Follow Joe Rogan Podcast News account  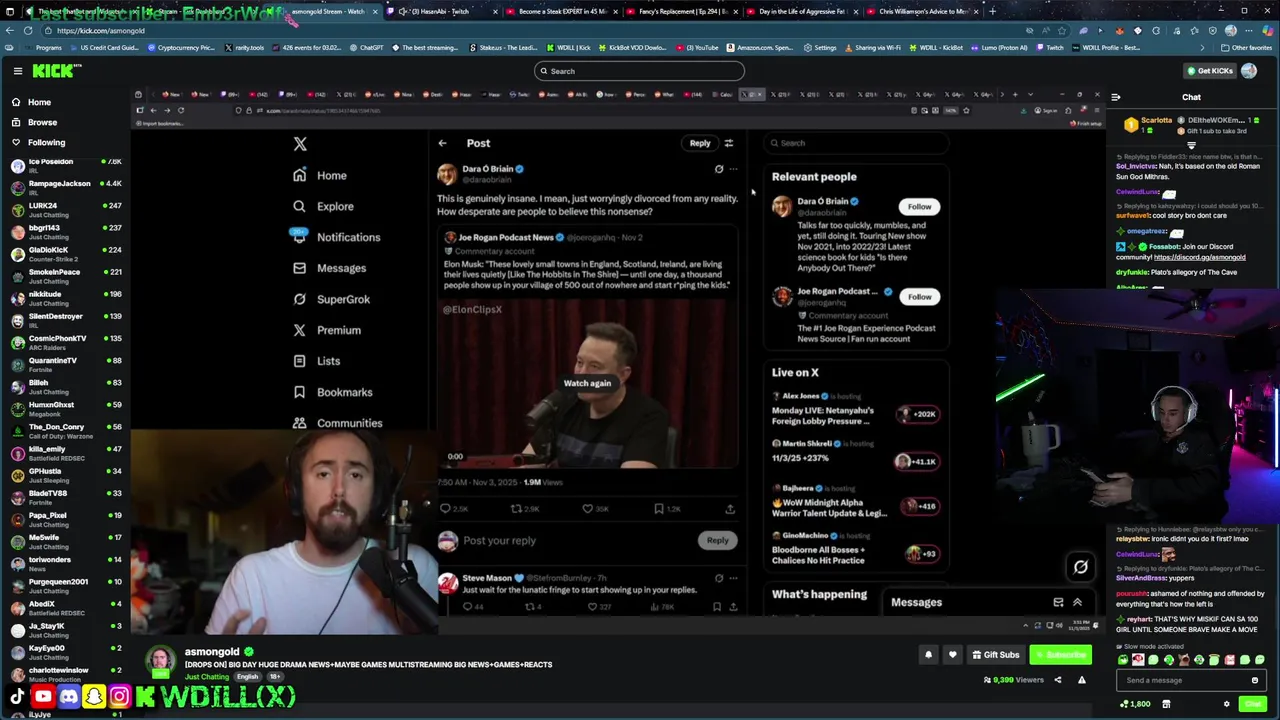pos(919,297)
